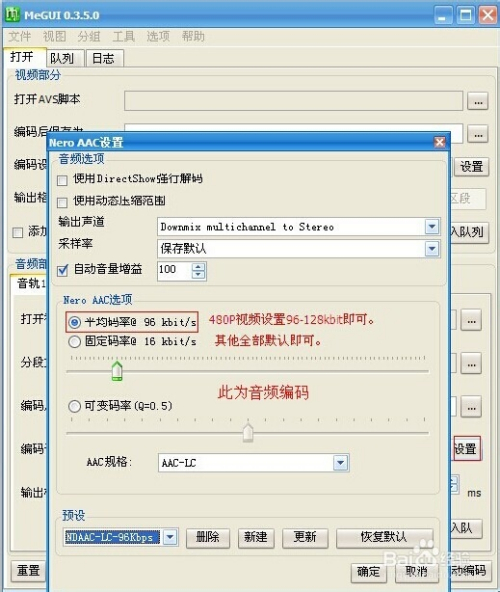Click the 恢复默认 button
The image size is (500, 592).
[x=384, y=538]
